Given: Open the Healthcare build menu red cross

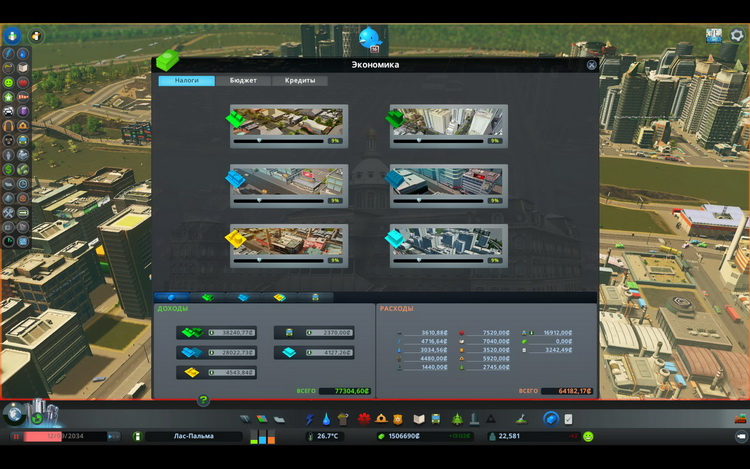Looking at the screenshot, I should [364, 419].
